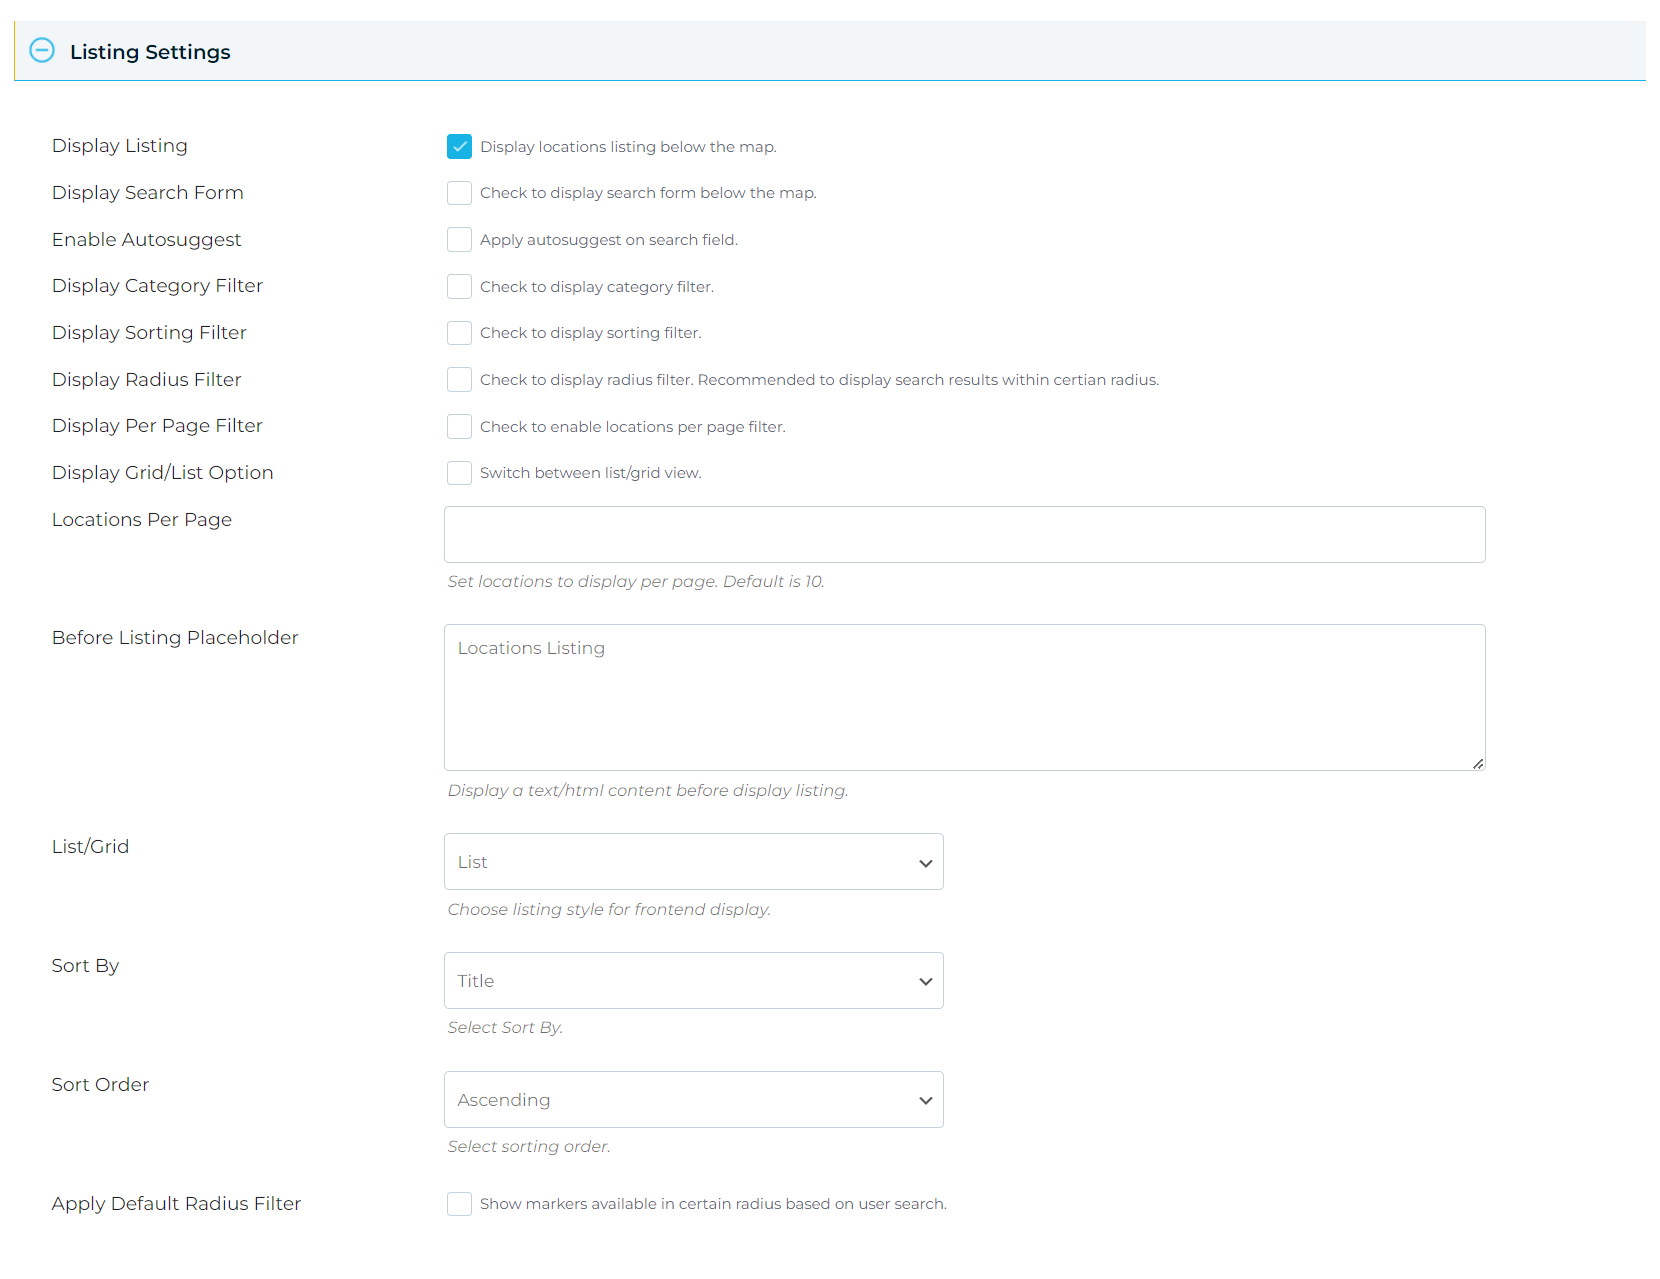The width and height of the screenshot is (1660, 1279).
Task: Toggle Switch between list/grid view checkbox
Action: pos(459,473)
